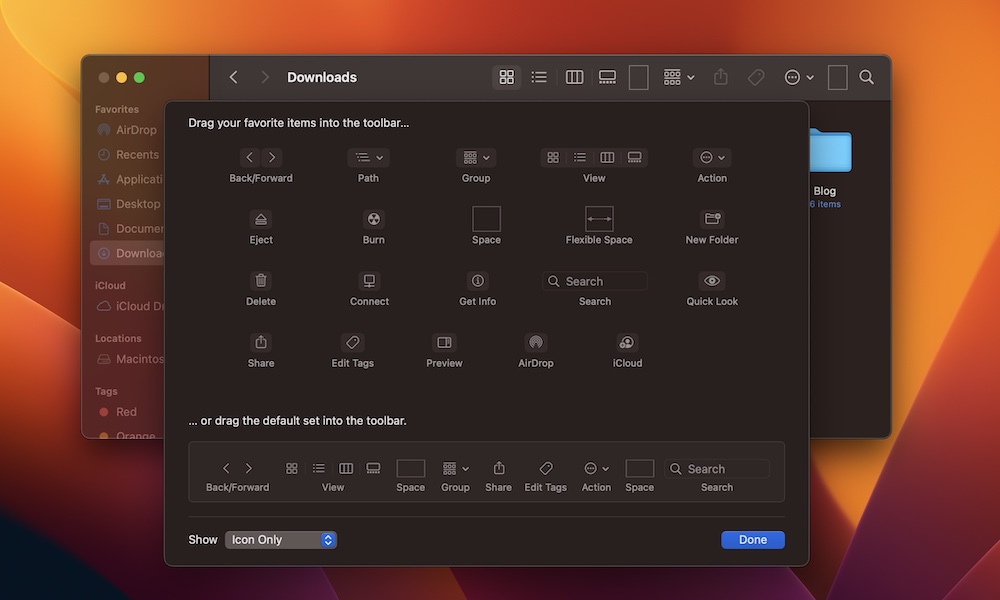Click the back arrow in Finder toolbar
1000x600 pixels.
coord(233,77)
